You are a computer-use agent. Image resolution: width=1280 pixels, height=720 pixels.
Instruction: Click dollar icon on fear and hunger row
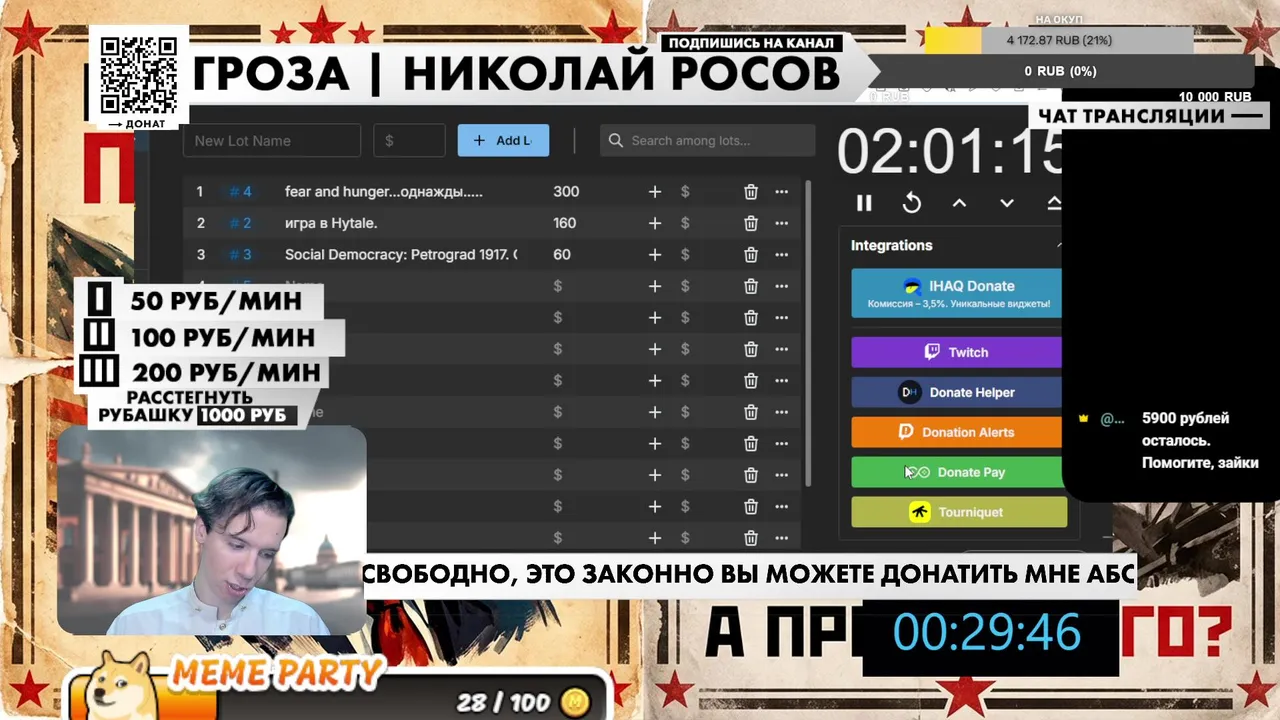(685, 192)
